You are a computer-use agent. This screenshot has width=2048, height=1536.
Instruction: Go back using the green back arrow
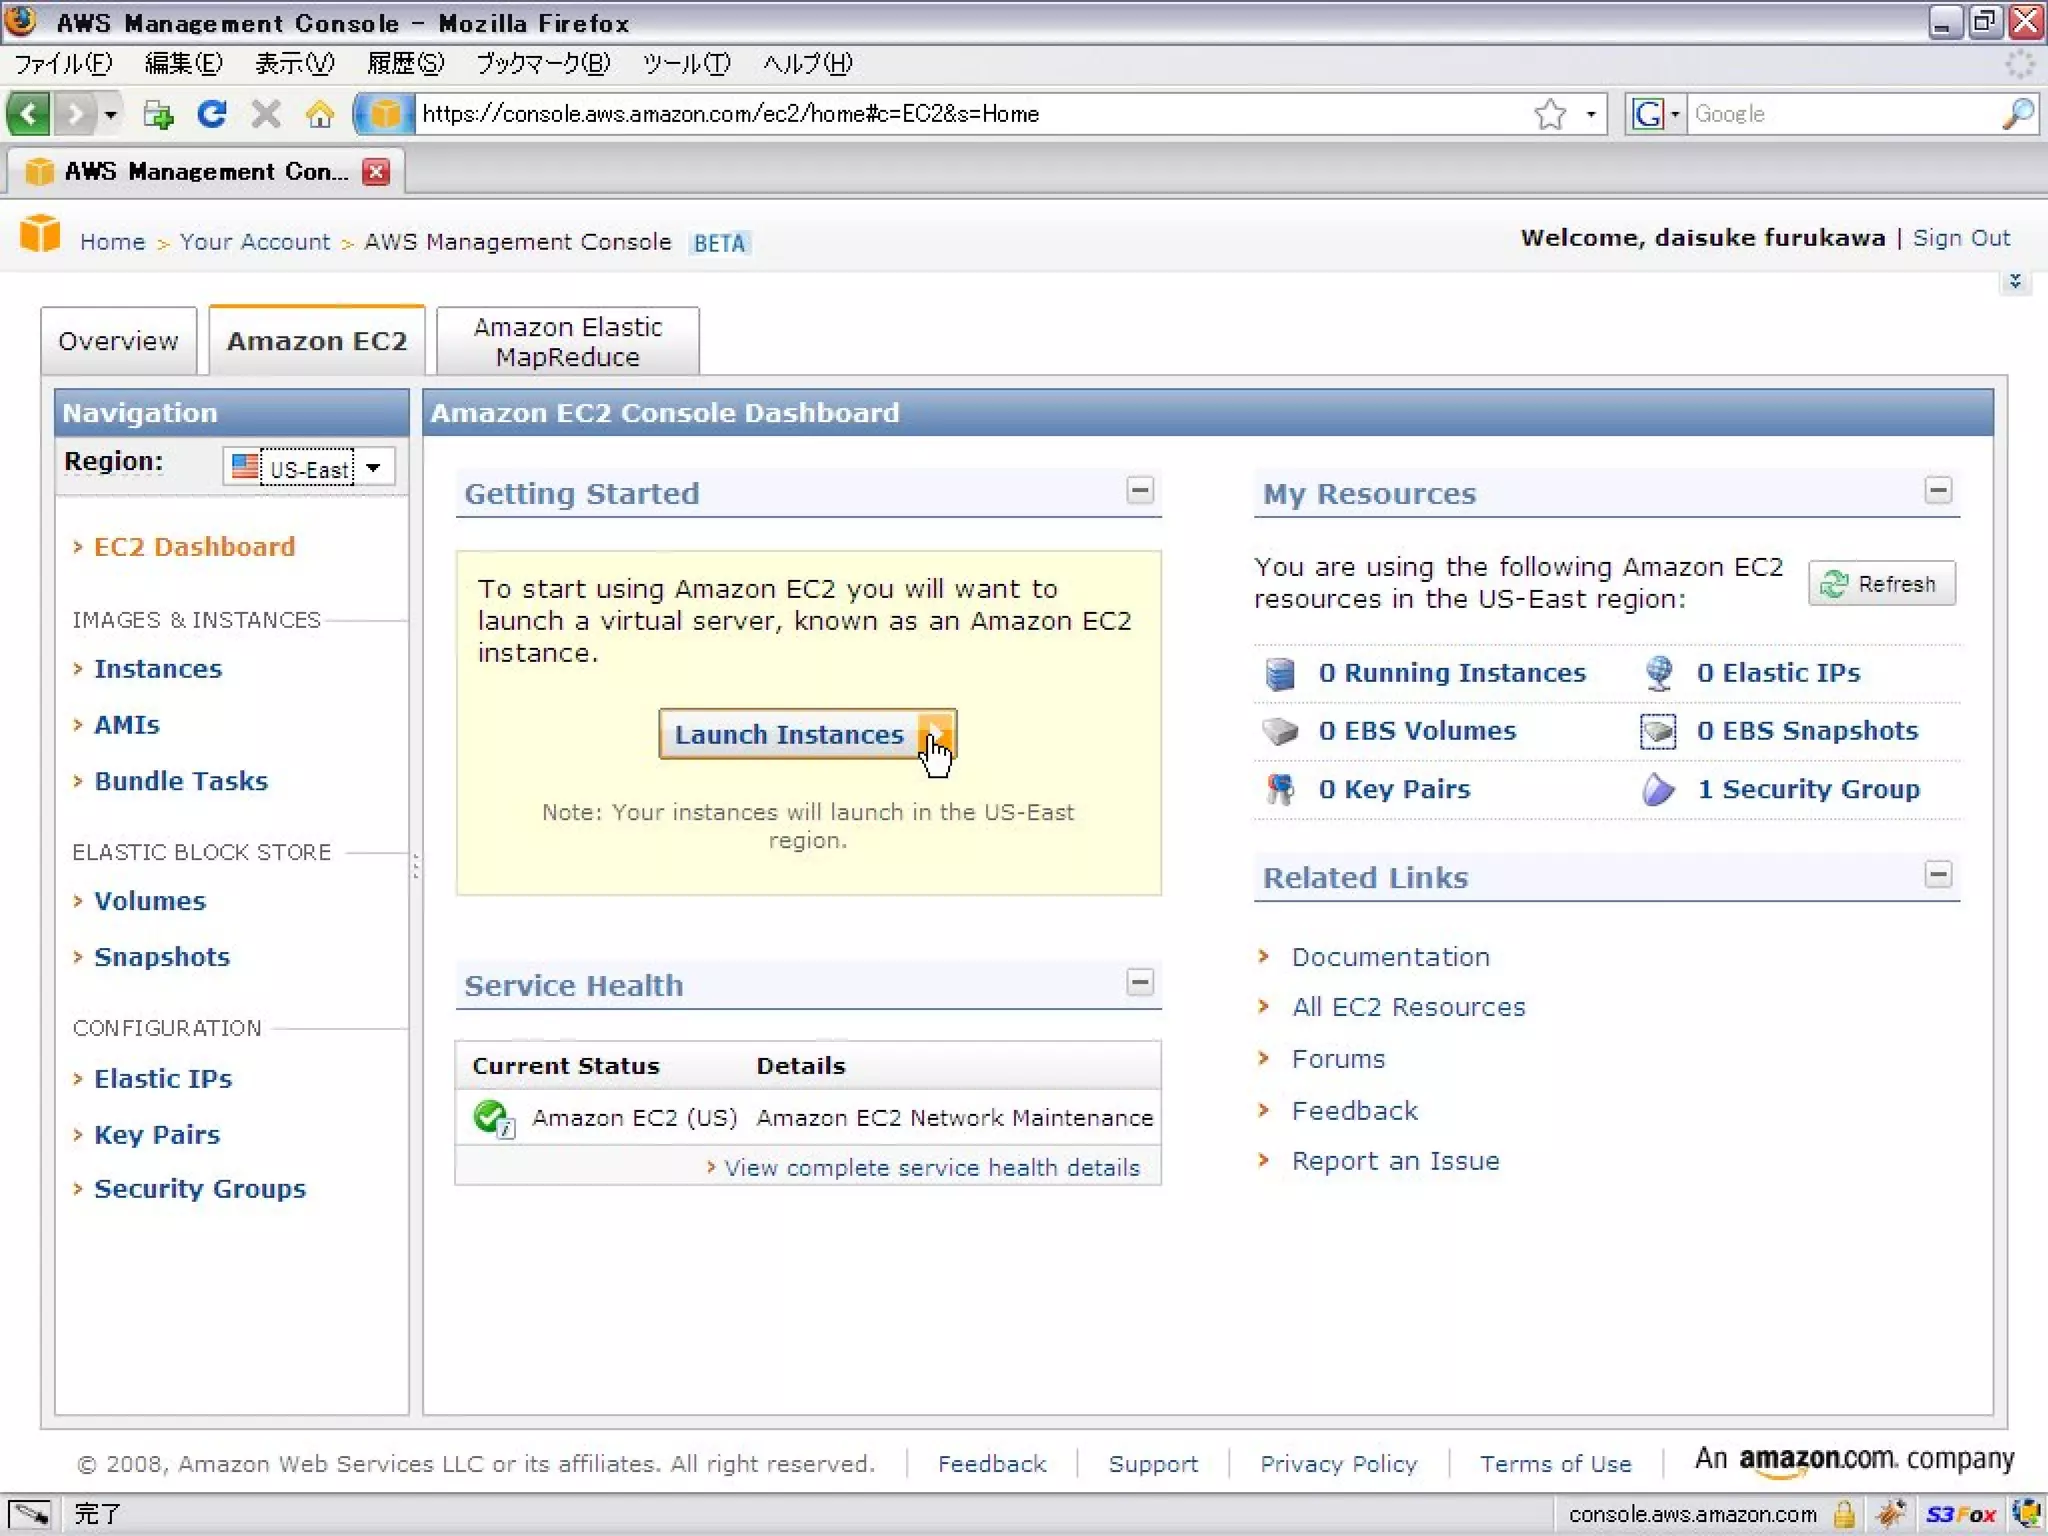(x=28, y=114)
